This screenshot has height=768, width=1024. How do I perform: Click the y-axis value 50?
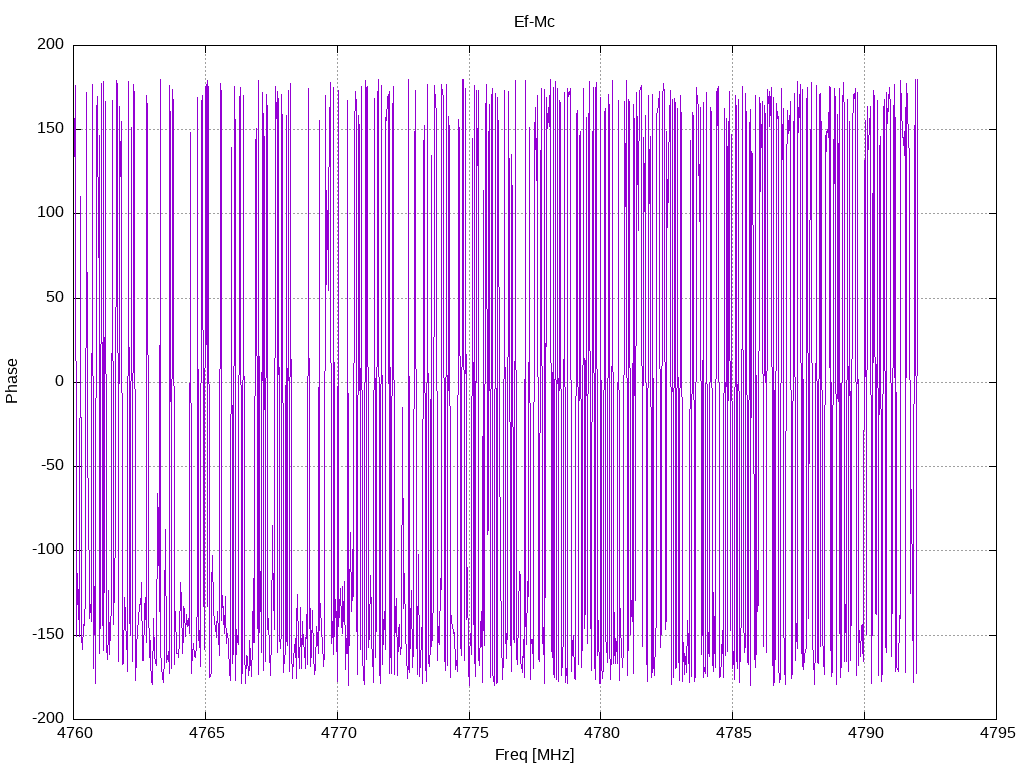click(x=55, y=297)
